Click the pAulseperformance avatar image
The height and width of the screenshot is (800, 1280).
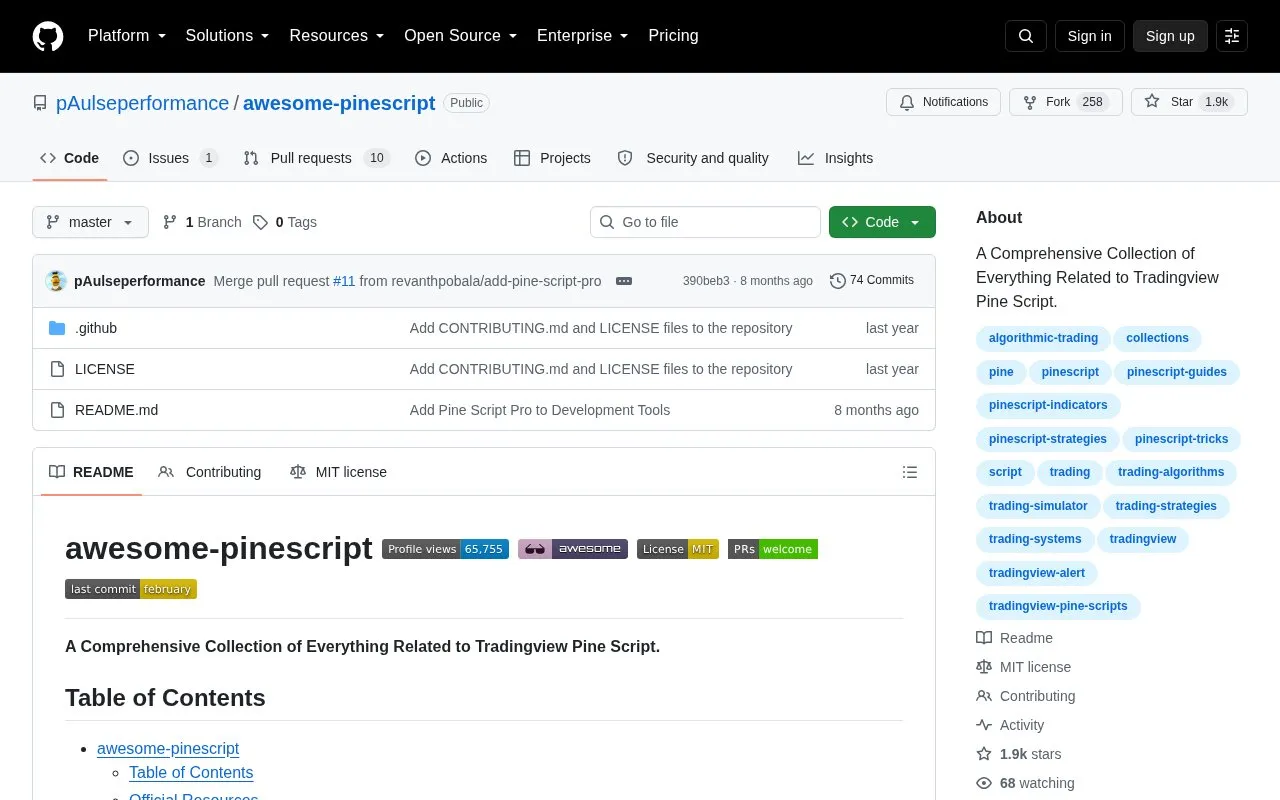tap(56, 281)
